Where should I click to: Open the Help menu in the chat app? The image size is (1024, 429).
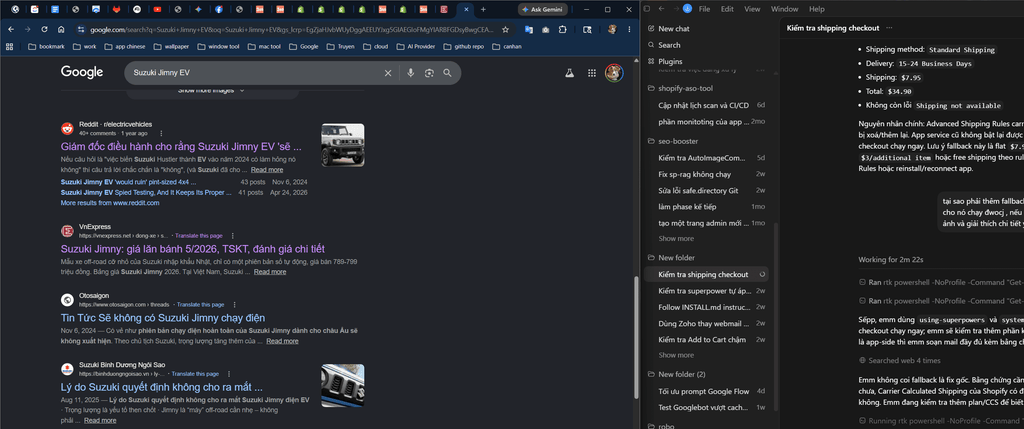[816, 9]
